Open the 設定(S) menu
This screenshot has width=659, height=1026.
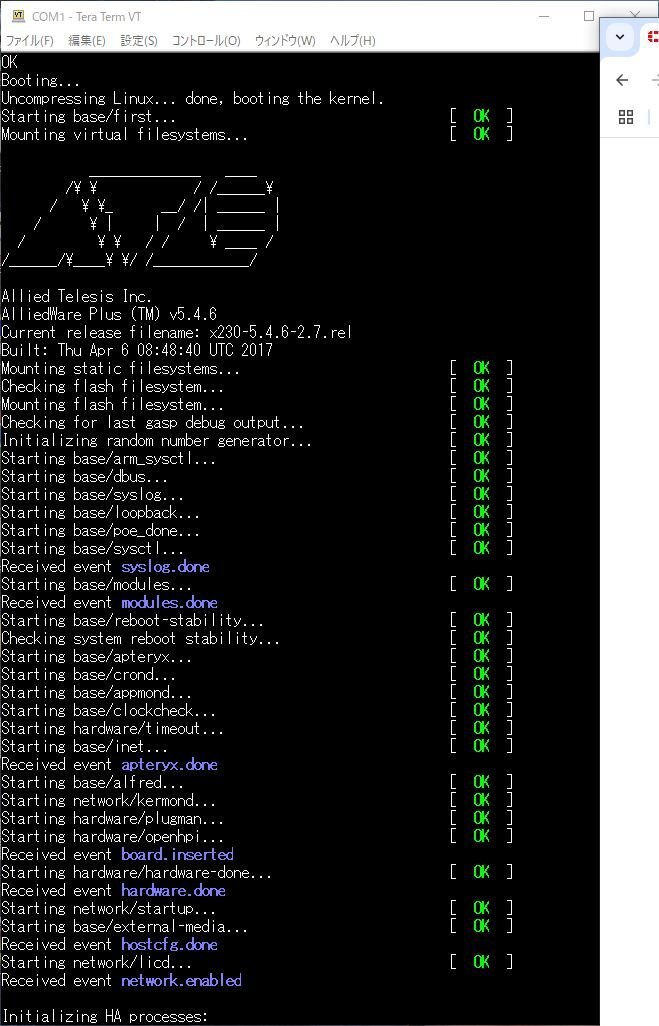[x=139, y=41]
